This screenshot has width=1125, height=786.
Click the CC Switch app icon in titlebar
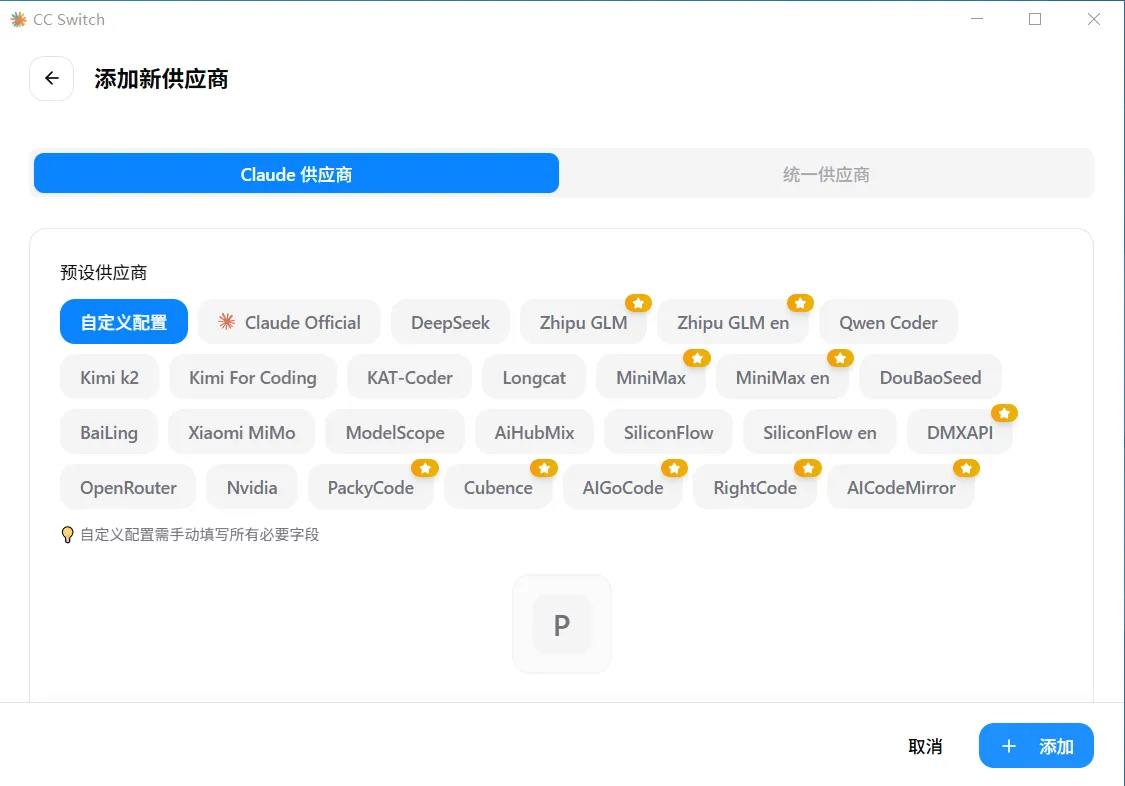17,18
